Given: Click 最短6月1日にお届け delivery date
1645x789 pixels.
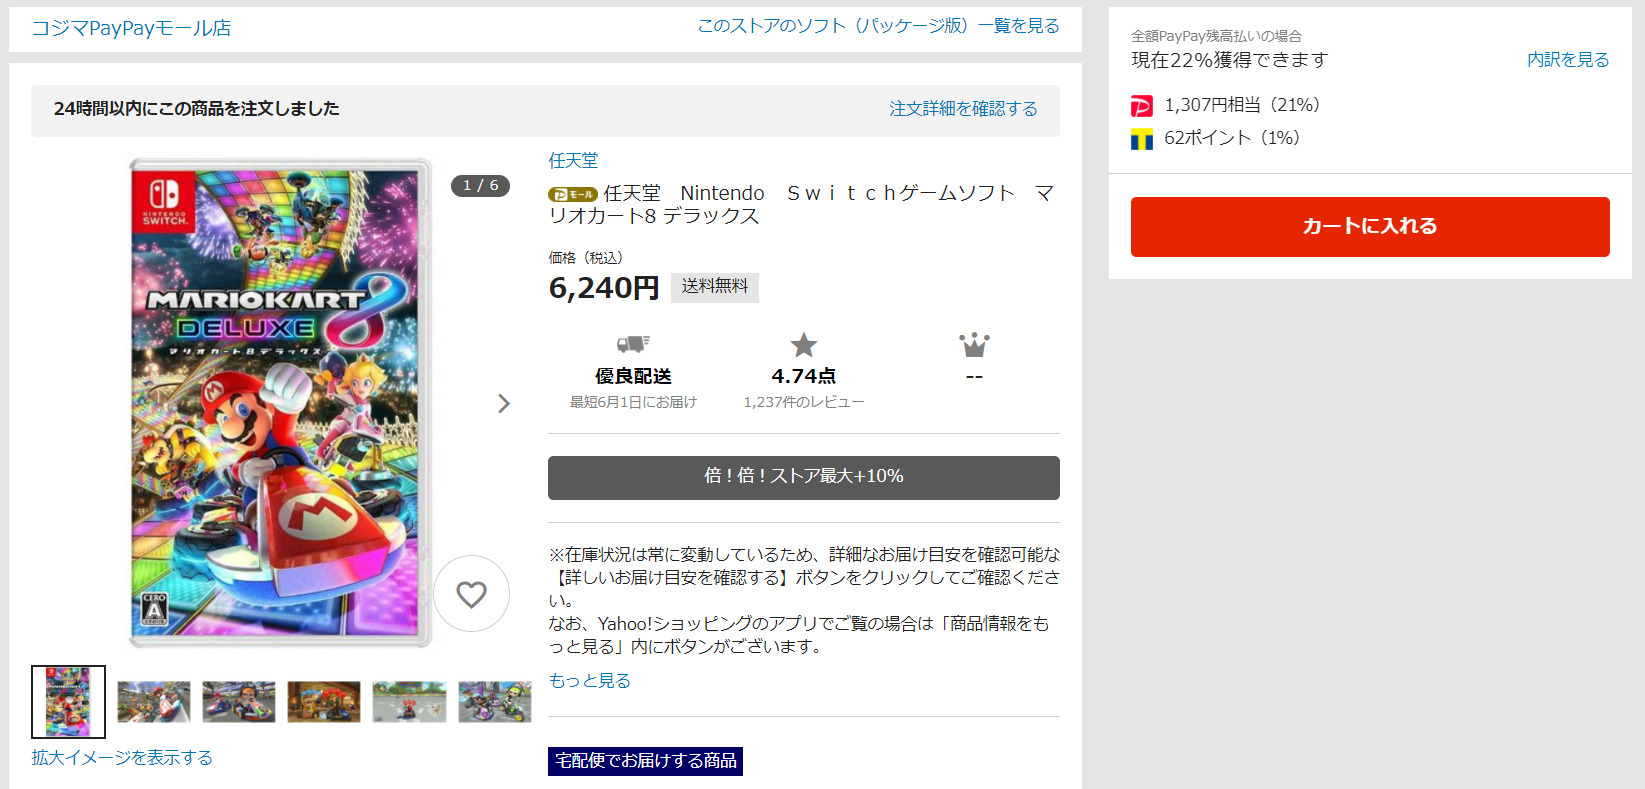Looking at the screenshot, I should (x=633, y=402).
